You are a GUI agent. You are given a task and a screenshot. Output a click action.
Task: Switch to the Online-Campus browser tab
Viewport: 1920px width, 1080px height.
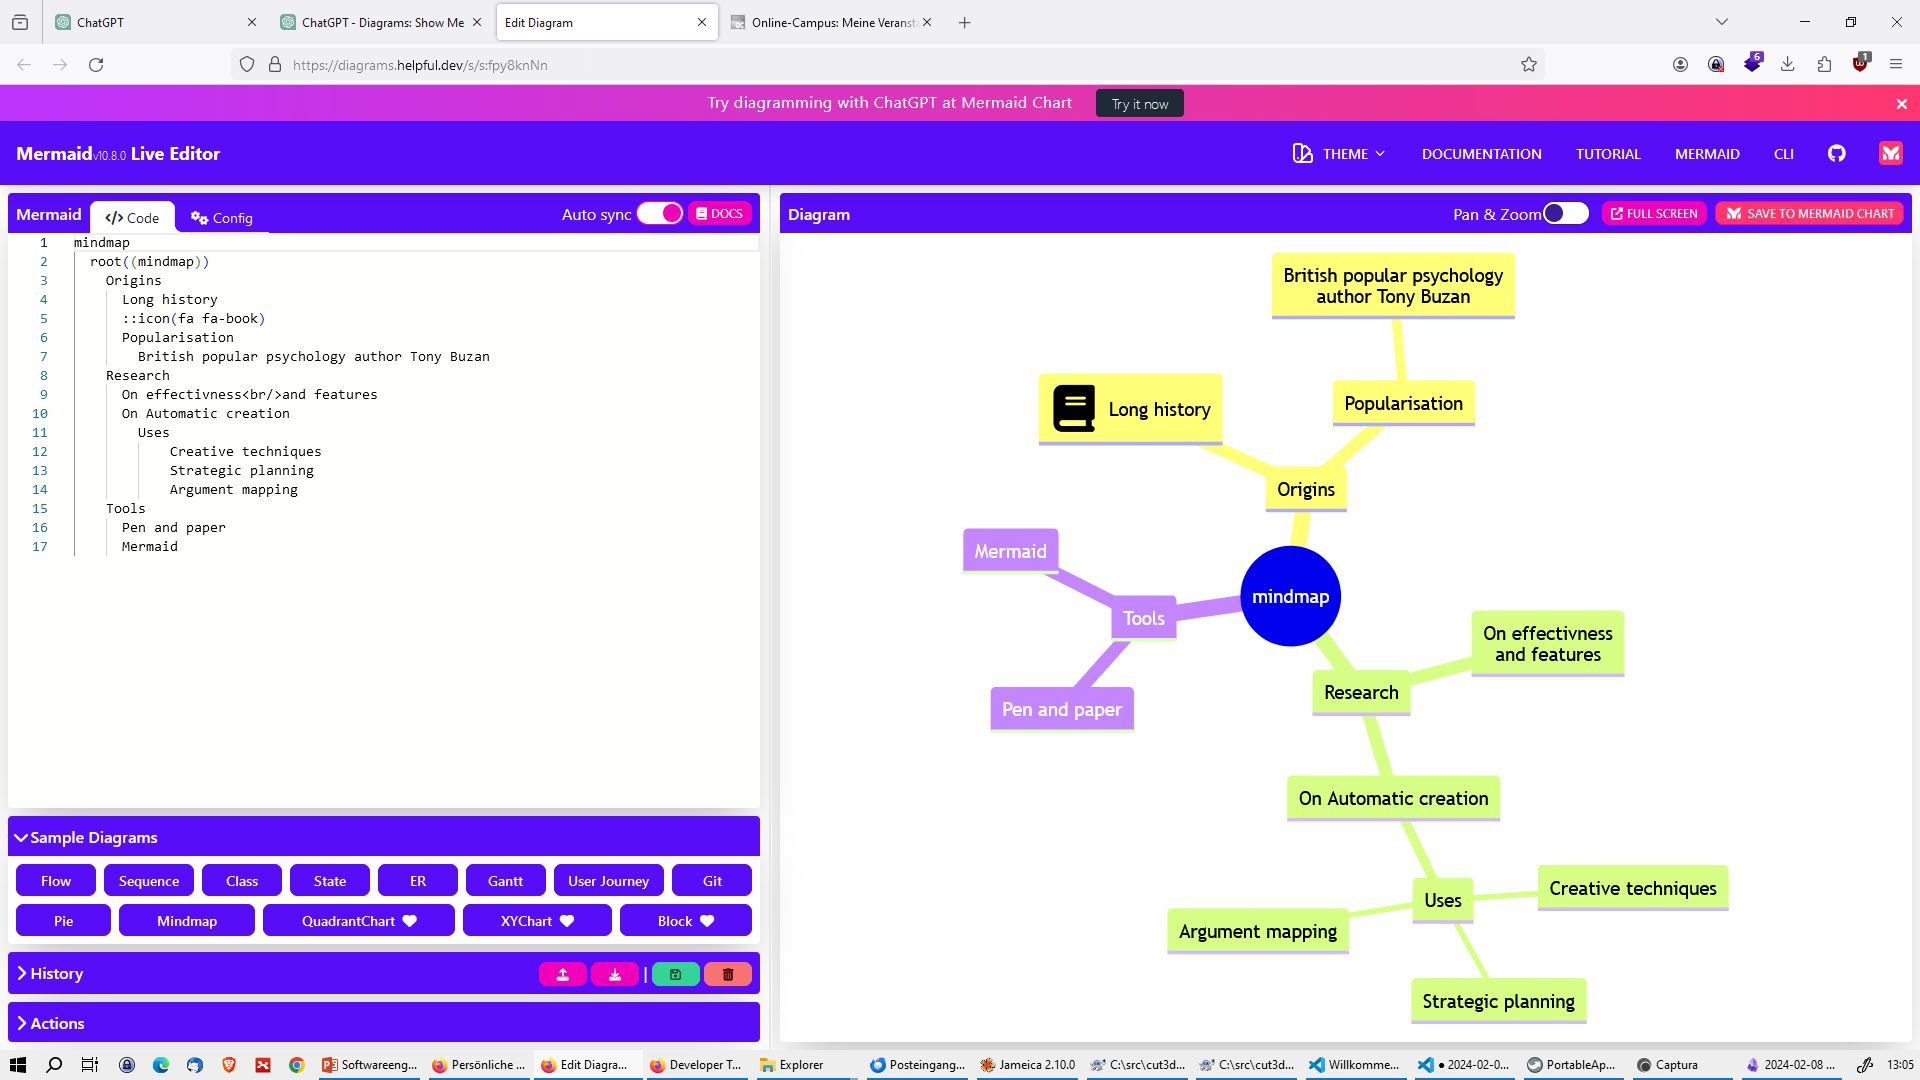click(x=832, y=22)
